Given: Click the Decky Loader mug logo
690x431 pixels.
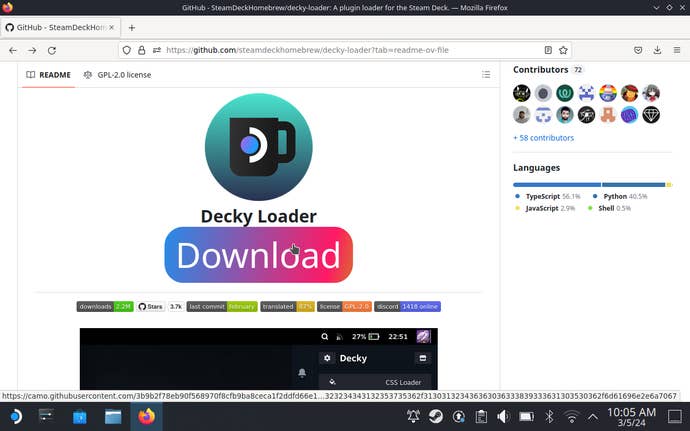Looking at the screenshot, I should click(x=259, y=147).
